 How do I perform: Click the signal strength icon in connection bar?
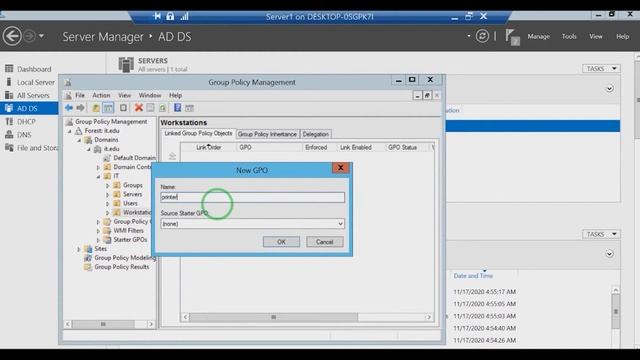click(x=184, y=16)
